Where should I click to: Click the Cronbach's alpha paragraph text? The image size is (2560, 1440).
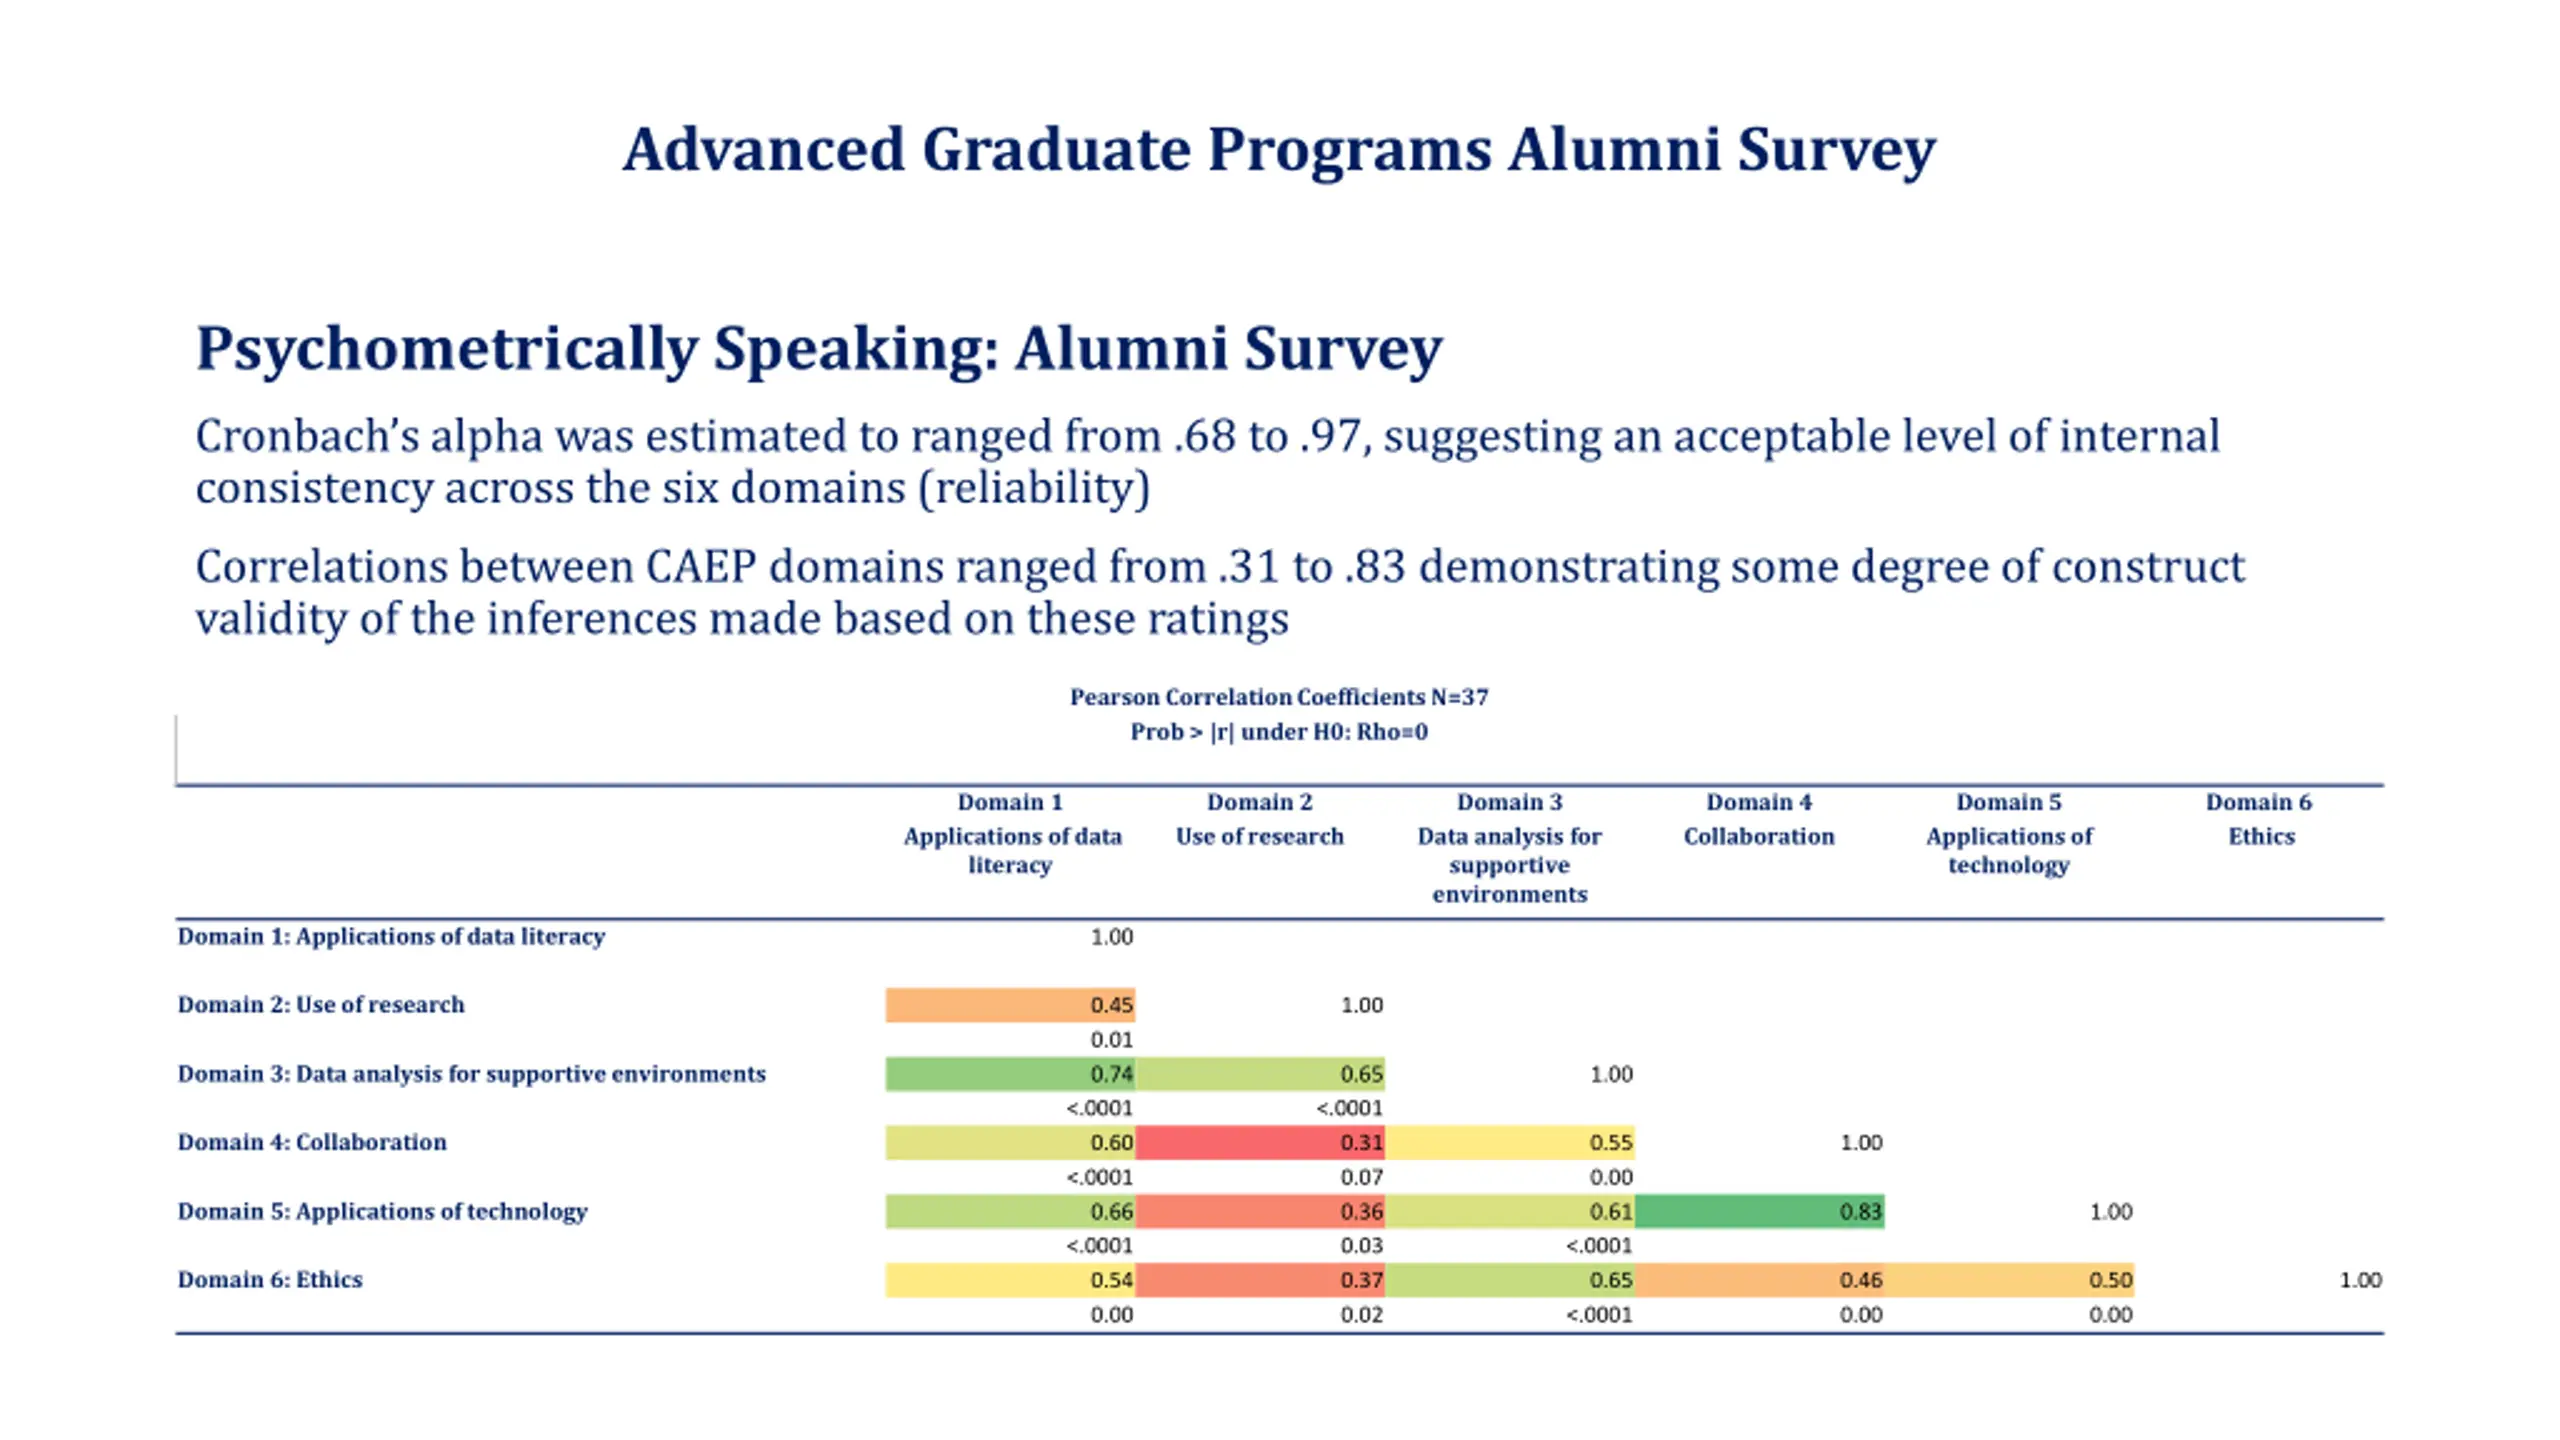tap(1207, 462)
